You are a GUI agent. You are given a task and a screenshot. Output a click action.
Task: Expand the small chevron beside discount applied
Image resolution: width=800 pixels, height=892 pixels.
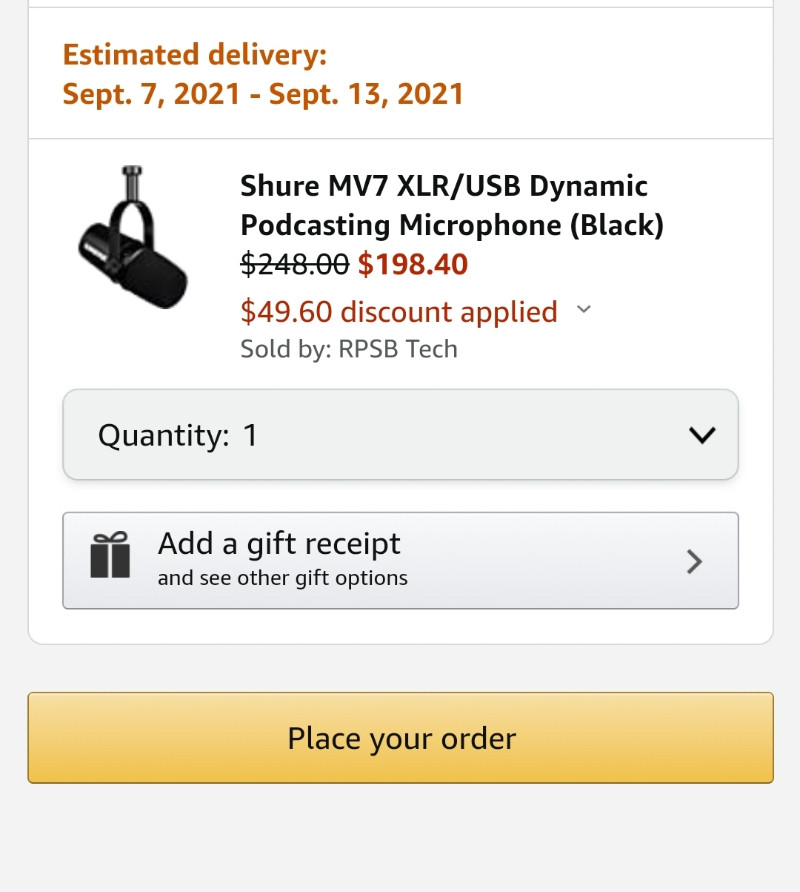[584, 309]
